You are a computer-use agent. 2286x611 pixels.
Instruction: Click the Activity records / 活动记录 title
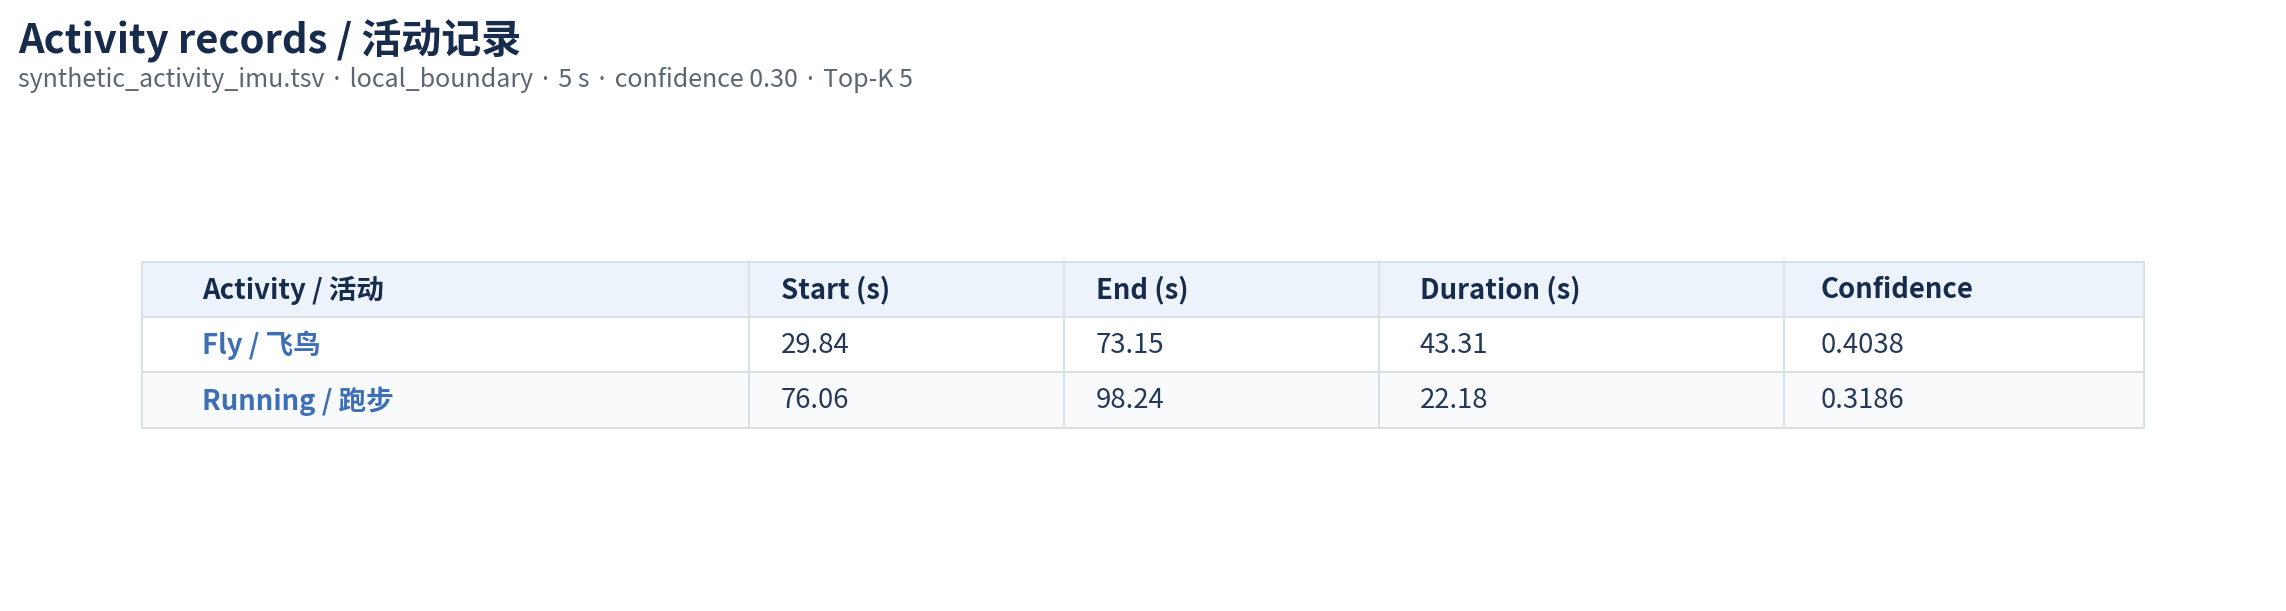269,39
